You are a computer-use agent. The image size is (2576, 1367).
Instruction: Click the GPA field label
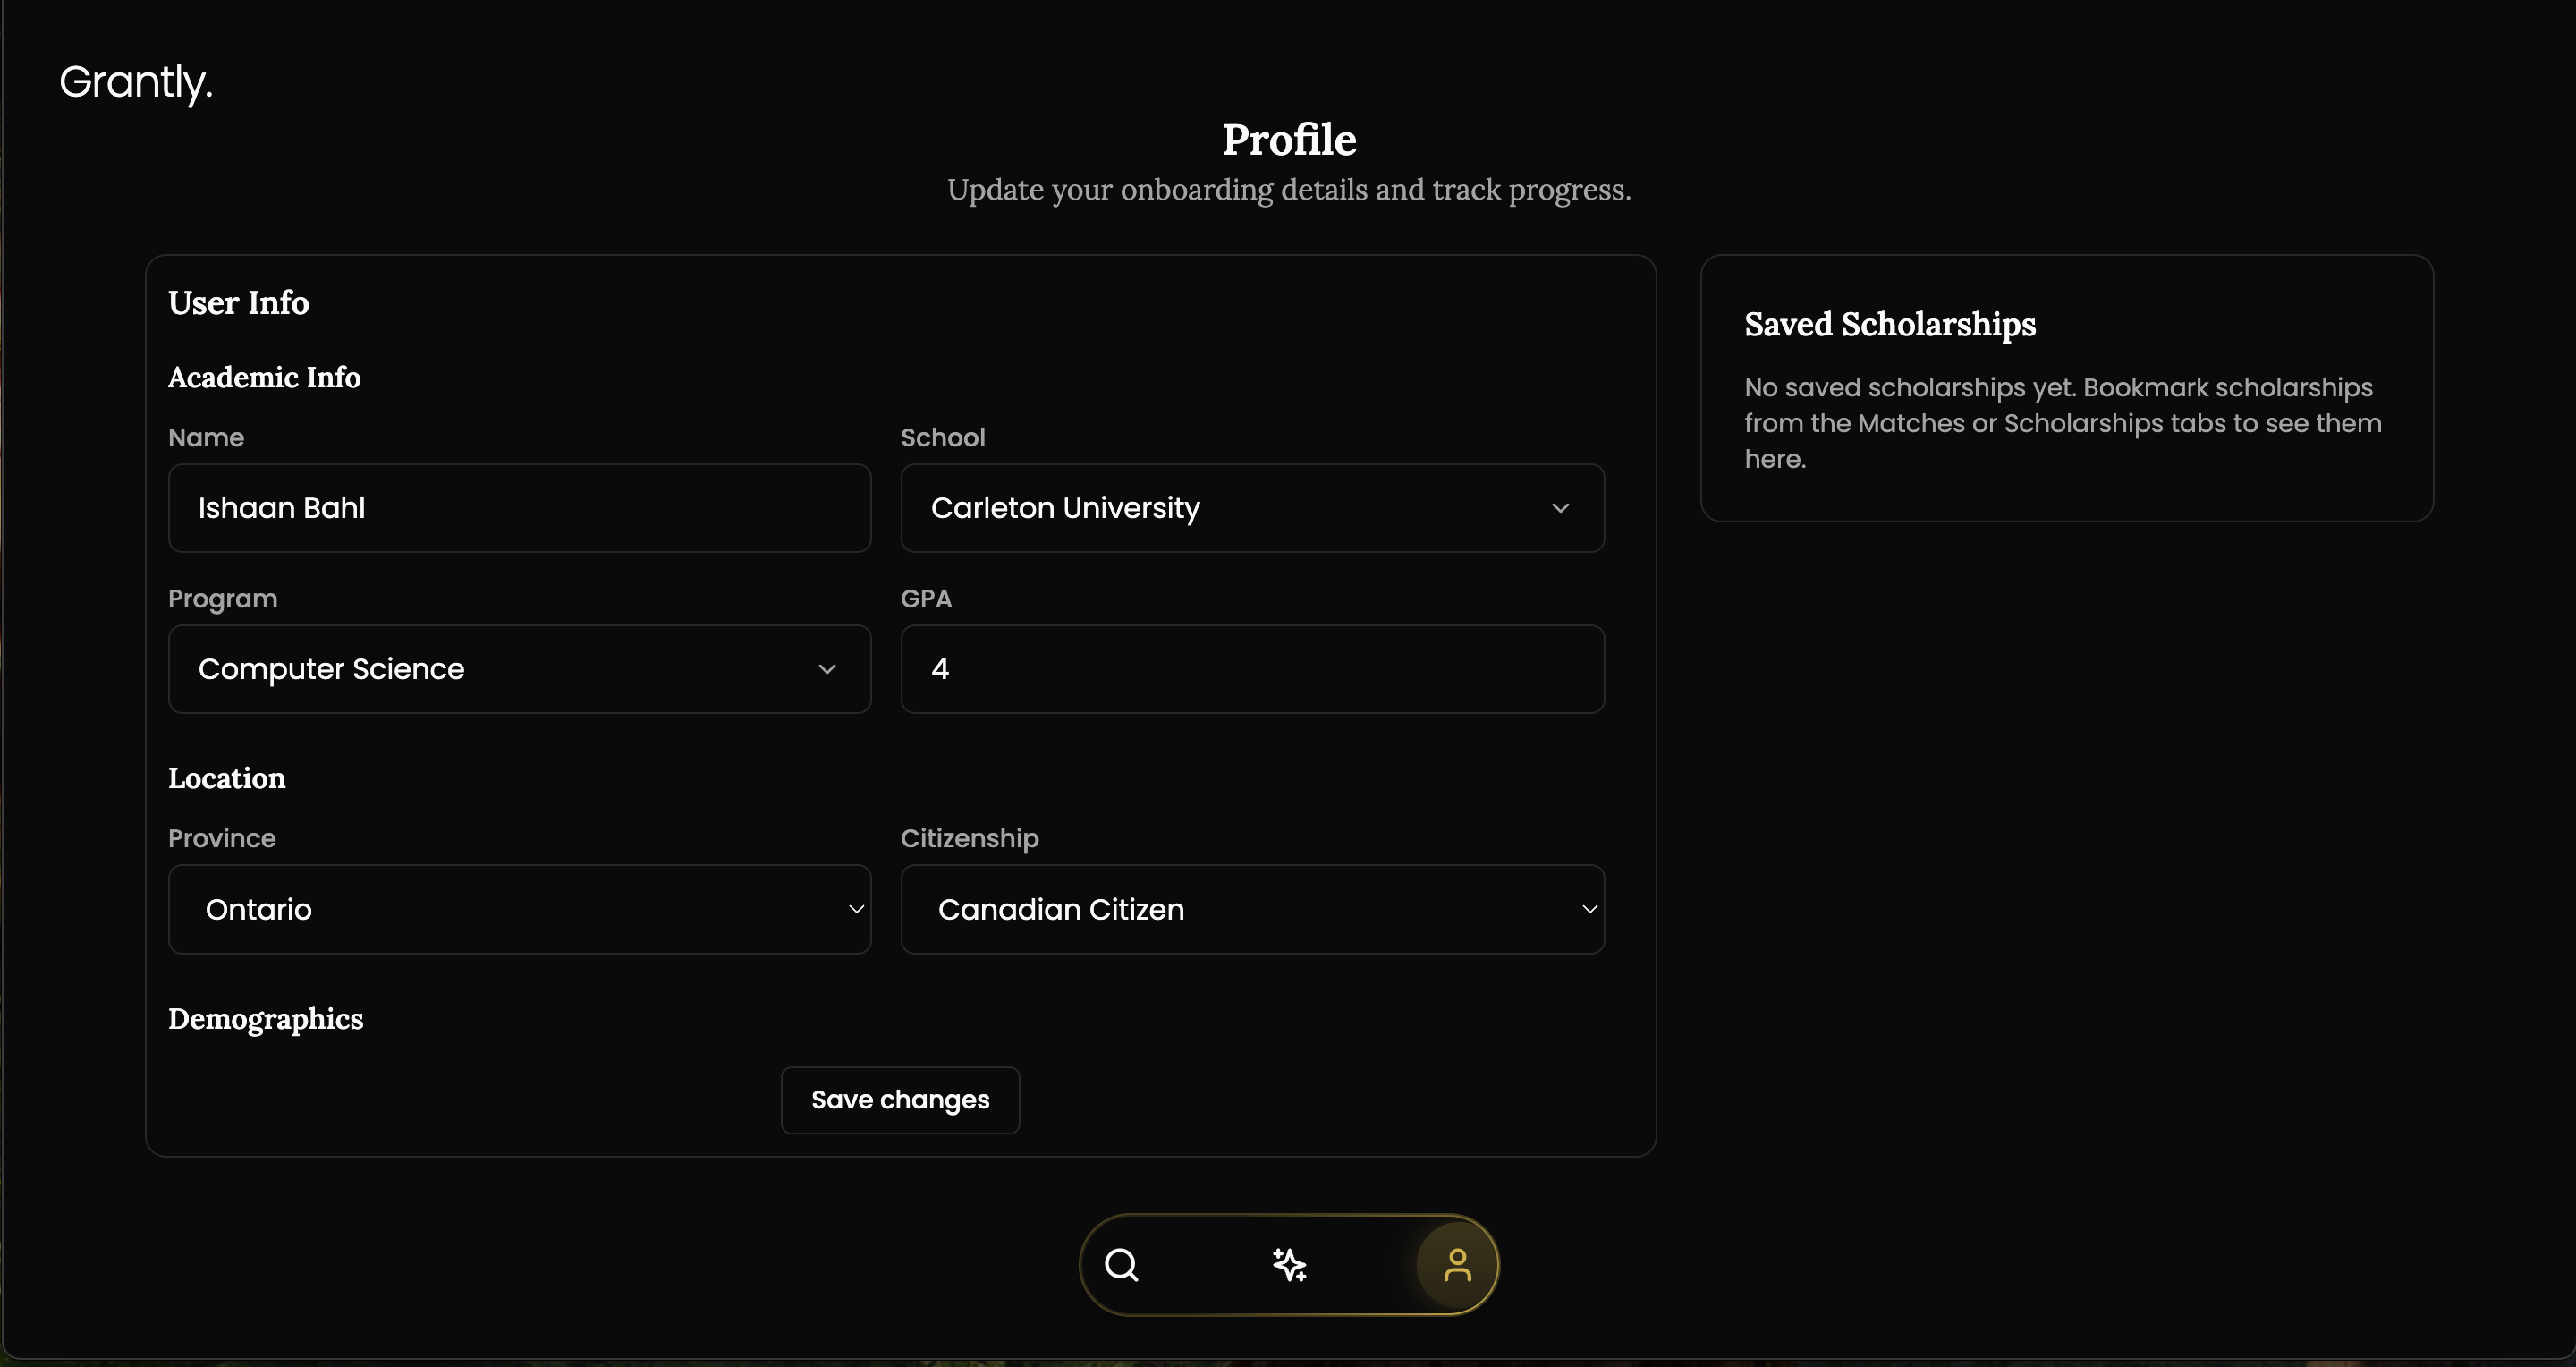926,599
